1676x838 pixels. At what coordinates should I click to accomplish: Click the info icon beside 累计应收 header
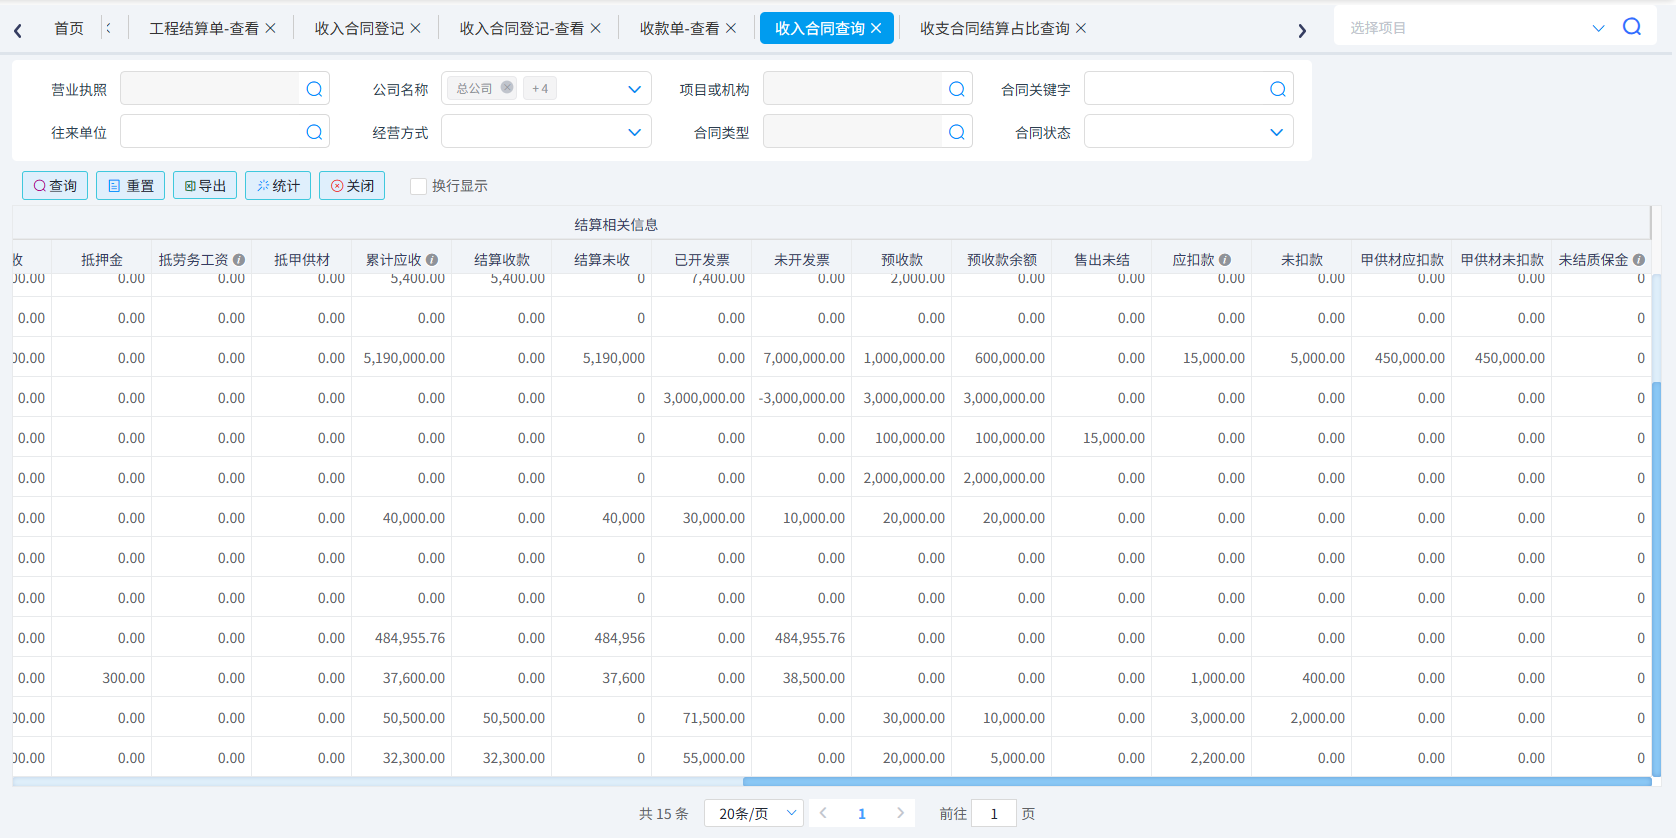(x=432, y=260)
